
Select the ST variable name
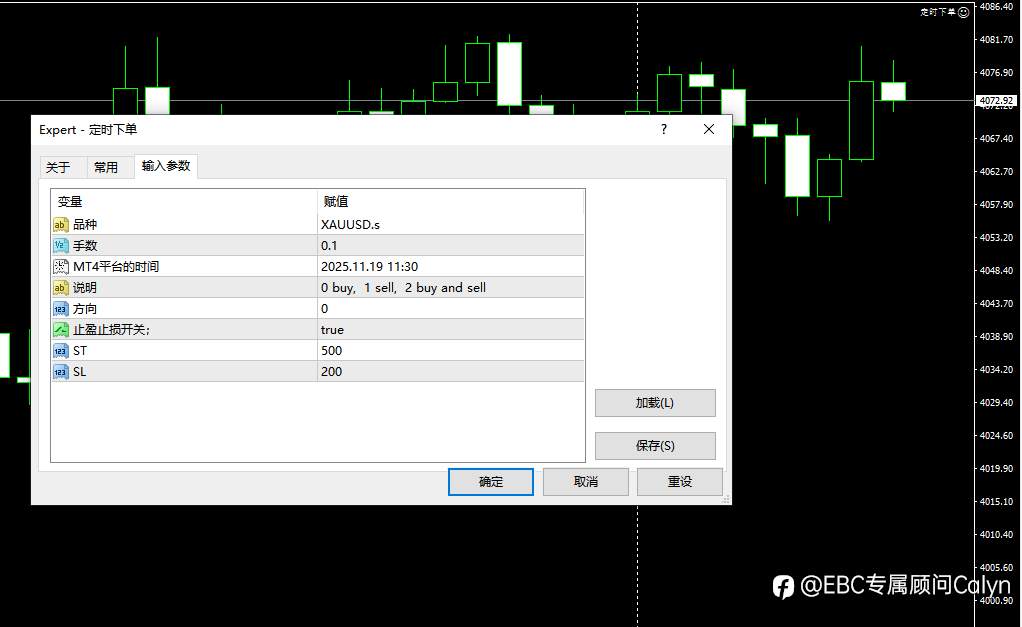[80, 351]
